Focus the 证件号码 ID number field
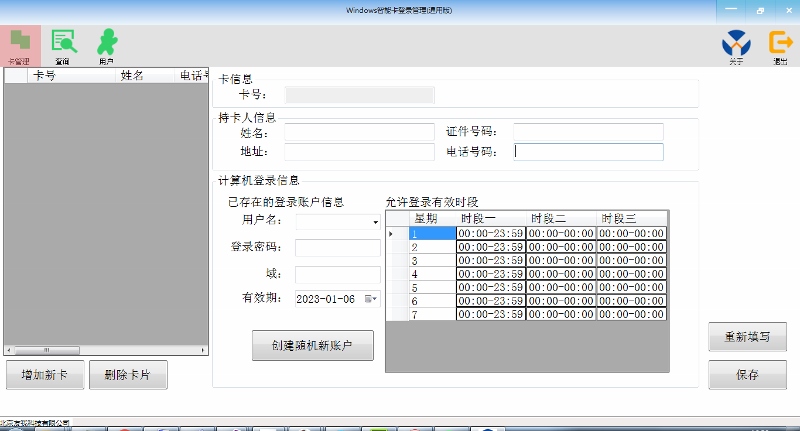 pos(588,132)
